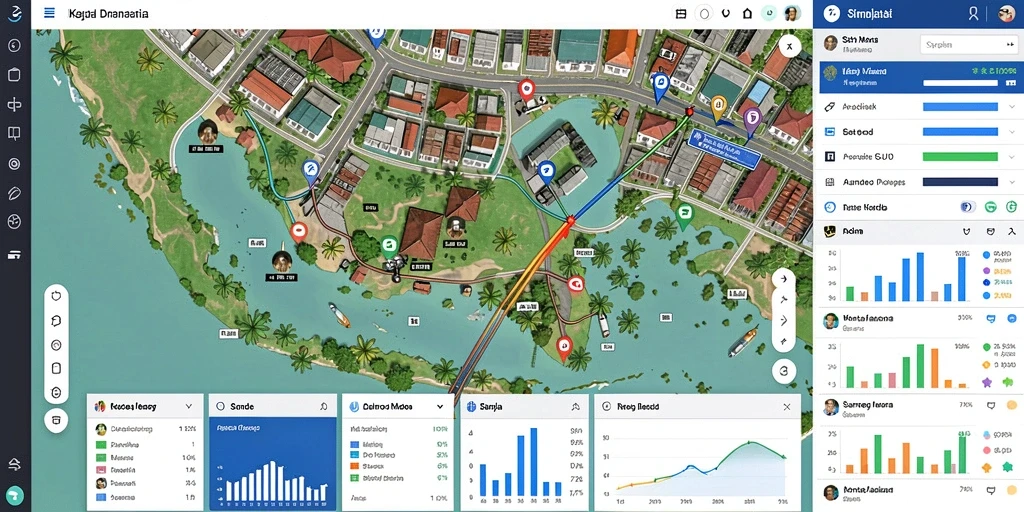Click the green Pocruto SUO progress bar
Viewport: 1024px width, 512px height.
tap(960, 157)
